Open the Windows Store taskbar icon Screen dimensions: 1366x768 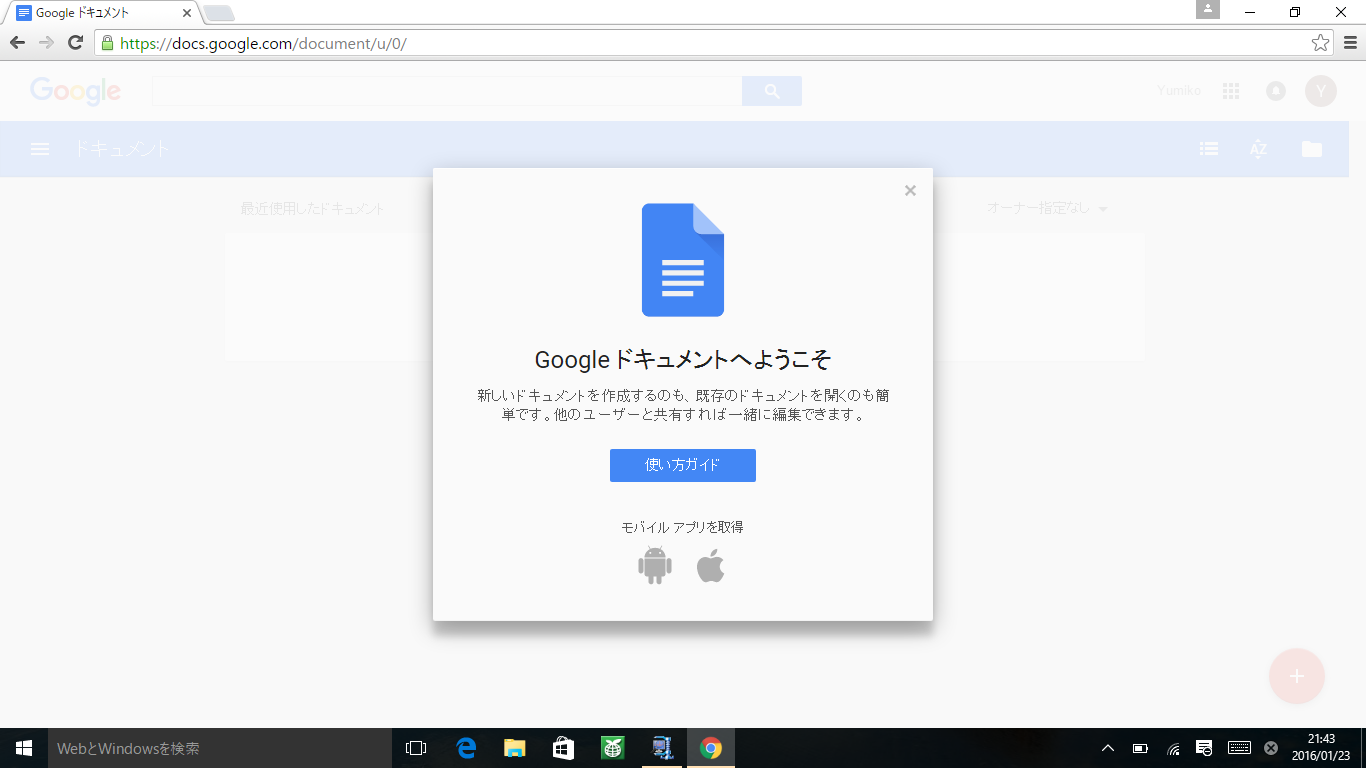coord(563,748)
